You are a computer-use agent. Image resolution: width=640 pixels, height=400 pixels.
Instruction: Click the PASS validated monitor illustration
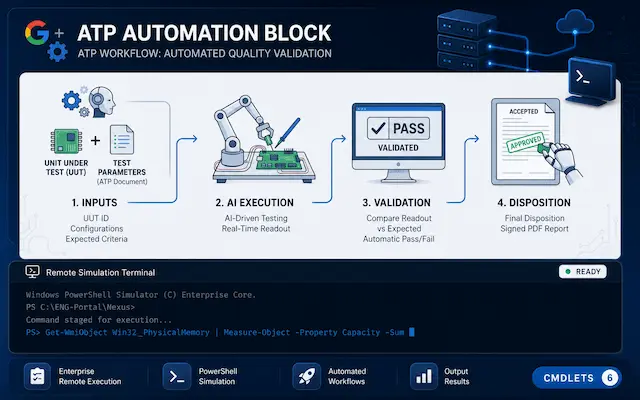point(398,142)
